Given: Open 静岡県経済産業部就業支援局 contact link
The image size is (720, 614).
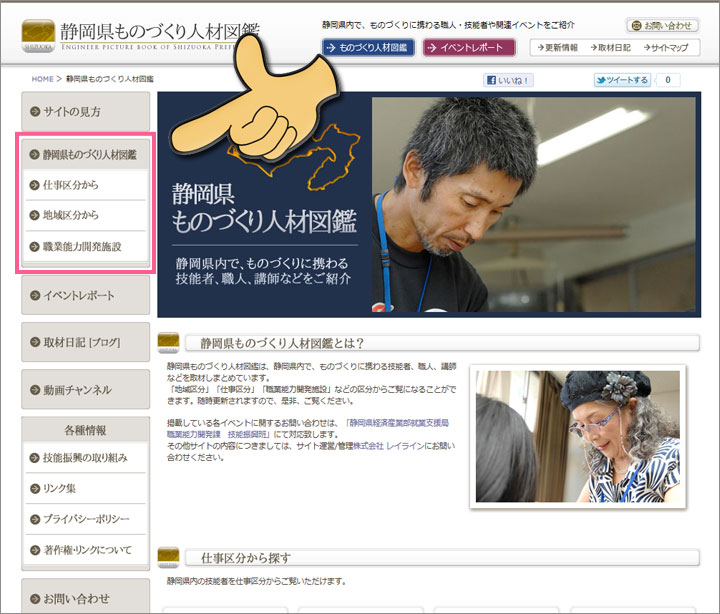Looking at the screenshot, I should click(x=398, y=422).
